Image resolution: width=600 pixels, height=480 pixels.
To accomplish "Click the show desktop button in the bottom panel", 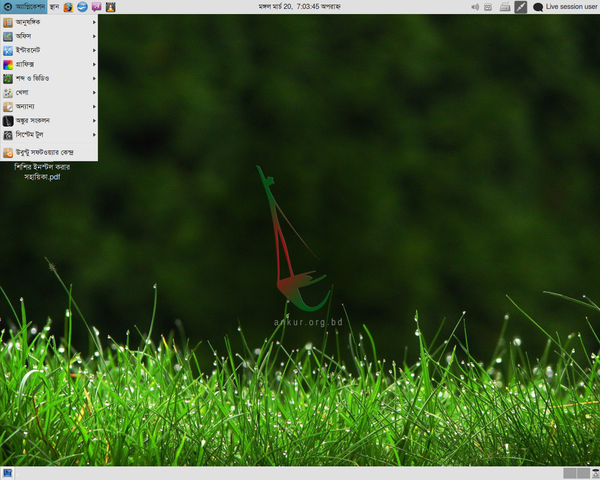I will [8, 473].
